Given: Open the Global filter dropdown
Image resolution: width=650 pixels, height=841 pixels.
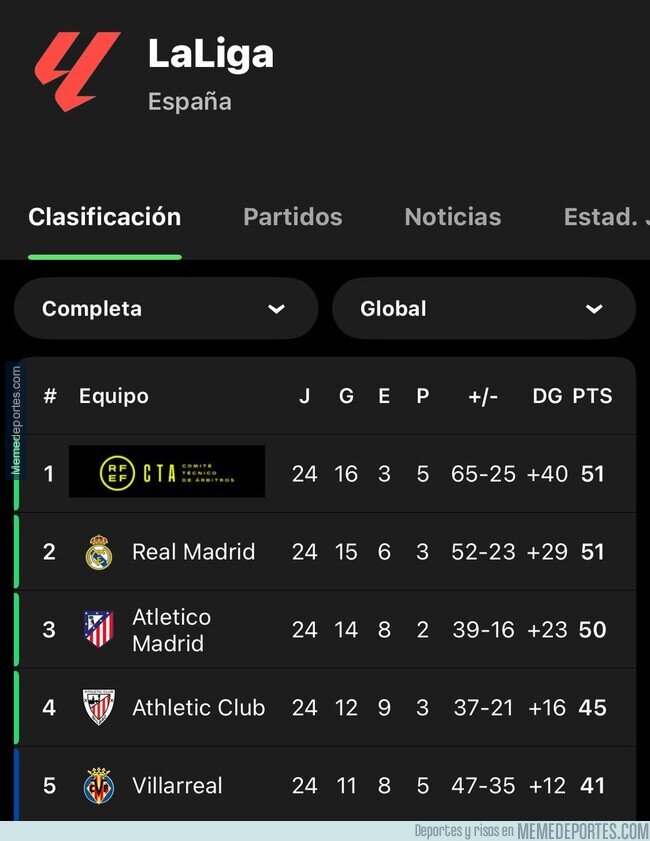Looking at the screenshot, I should click(x=483, y=309).
